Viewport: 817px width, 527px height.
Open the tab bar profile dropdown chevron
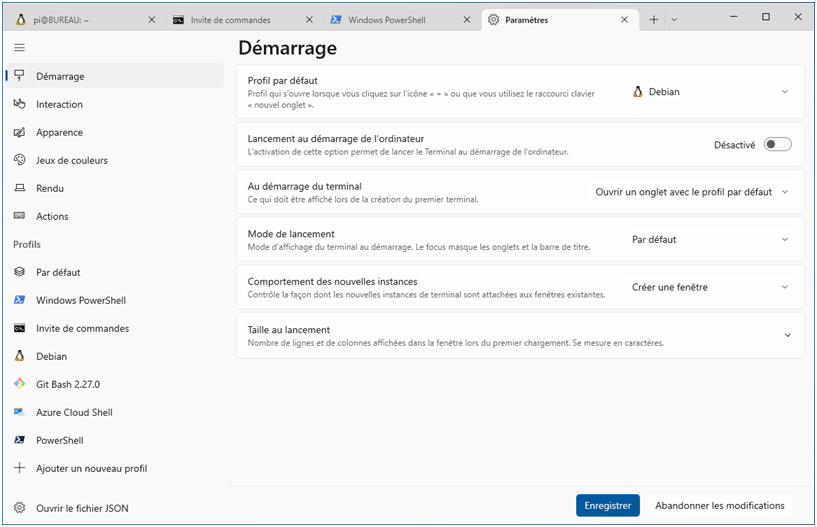click(674, 19)
